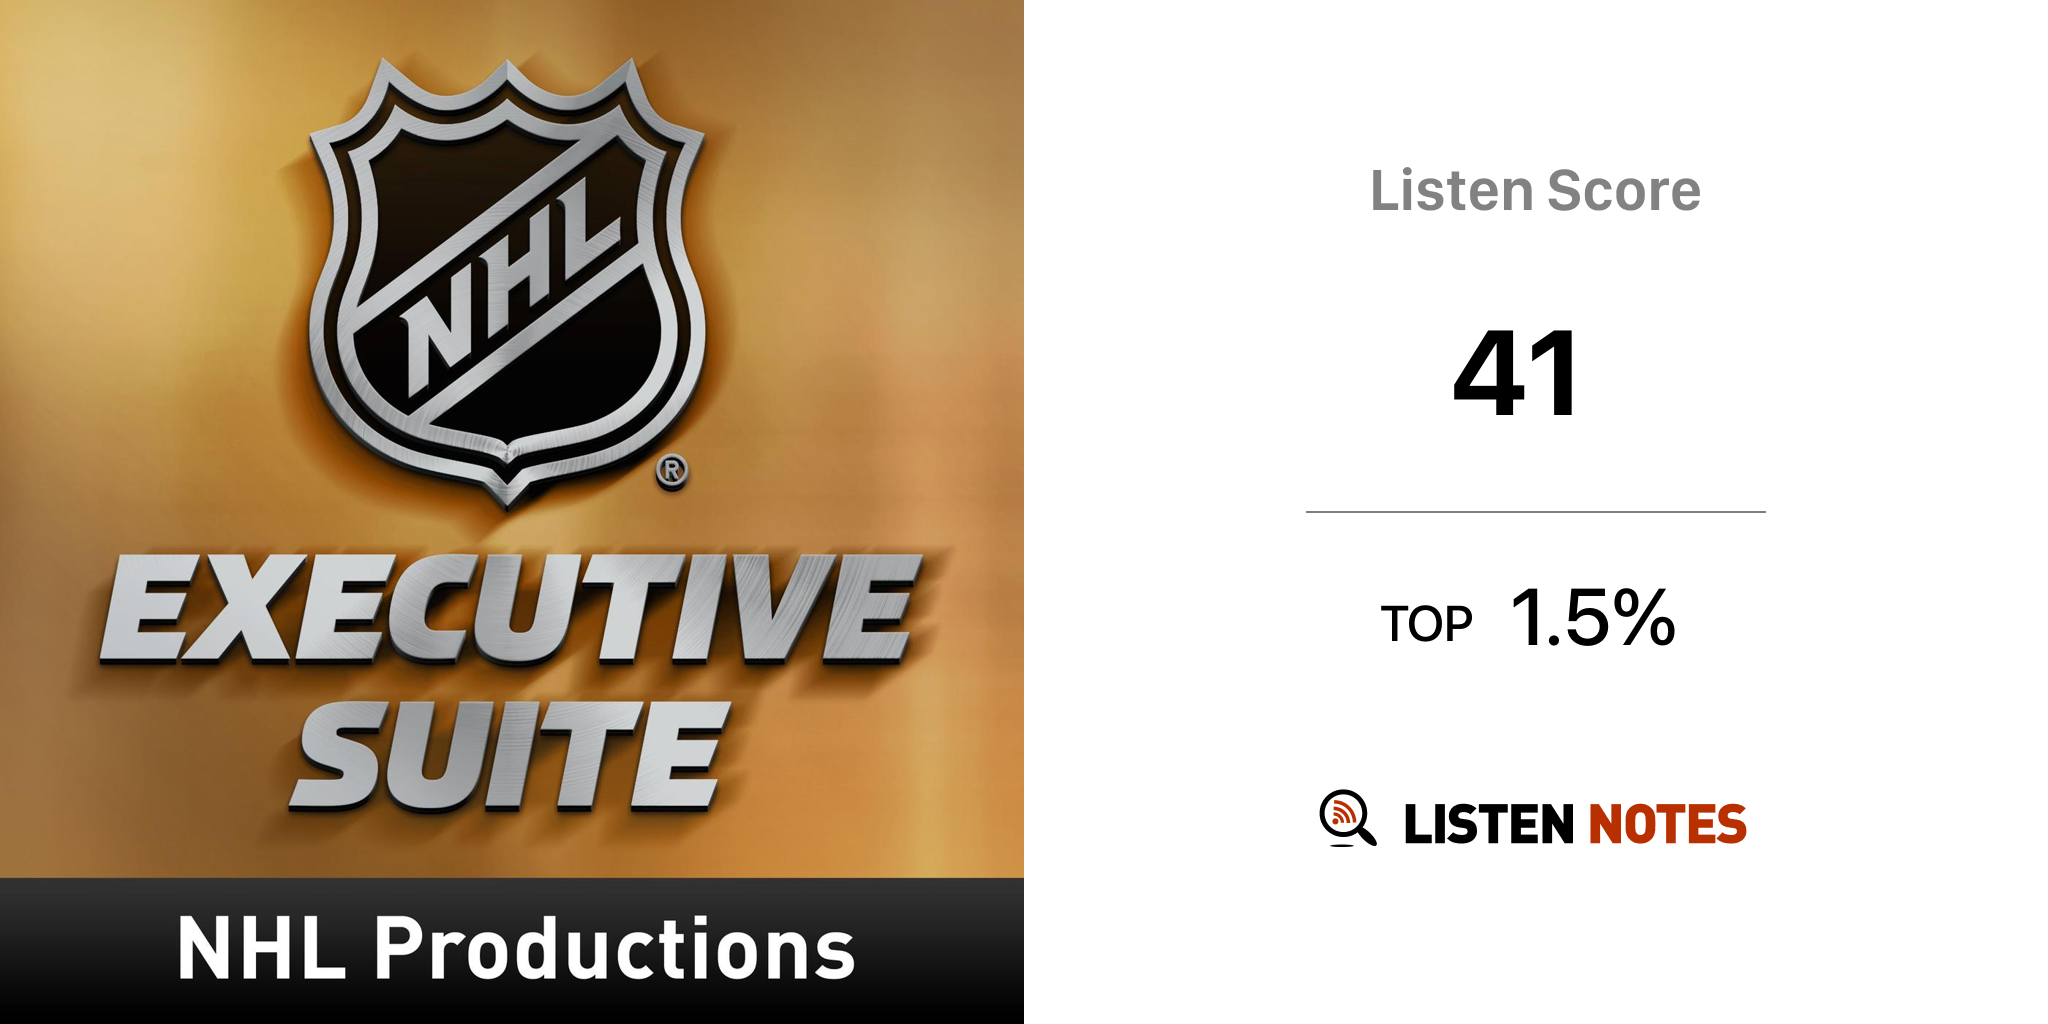Click the word Productions in the bottom banner
The height and width of the screenshot is (1024, 2048).
coord(614,949)
